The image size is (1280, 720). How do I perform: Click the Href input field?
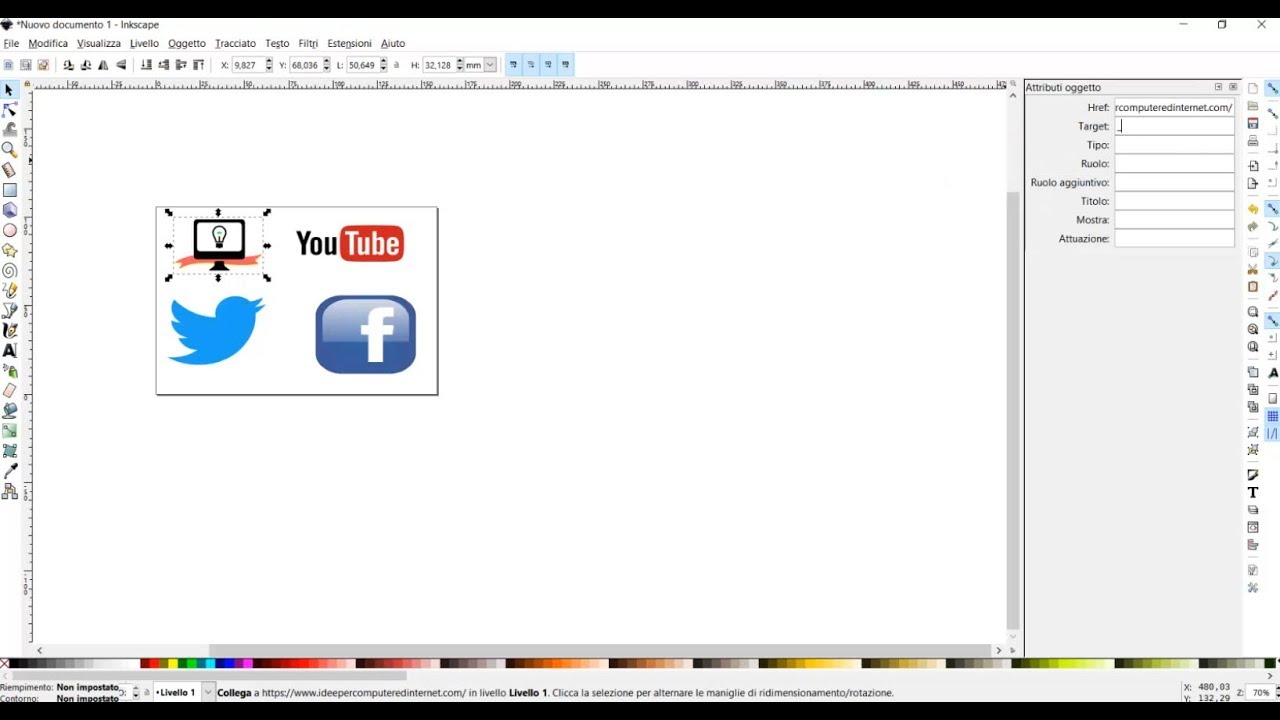tap(1174, 107)
